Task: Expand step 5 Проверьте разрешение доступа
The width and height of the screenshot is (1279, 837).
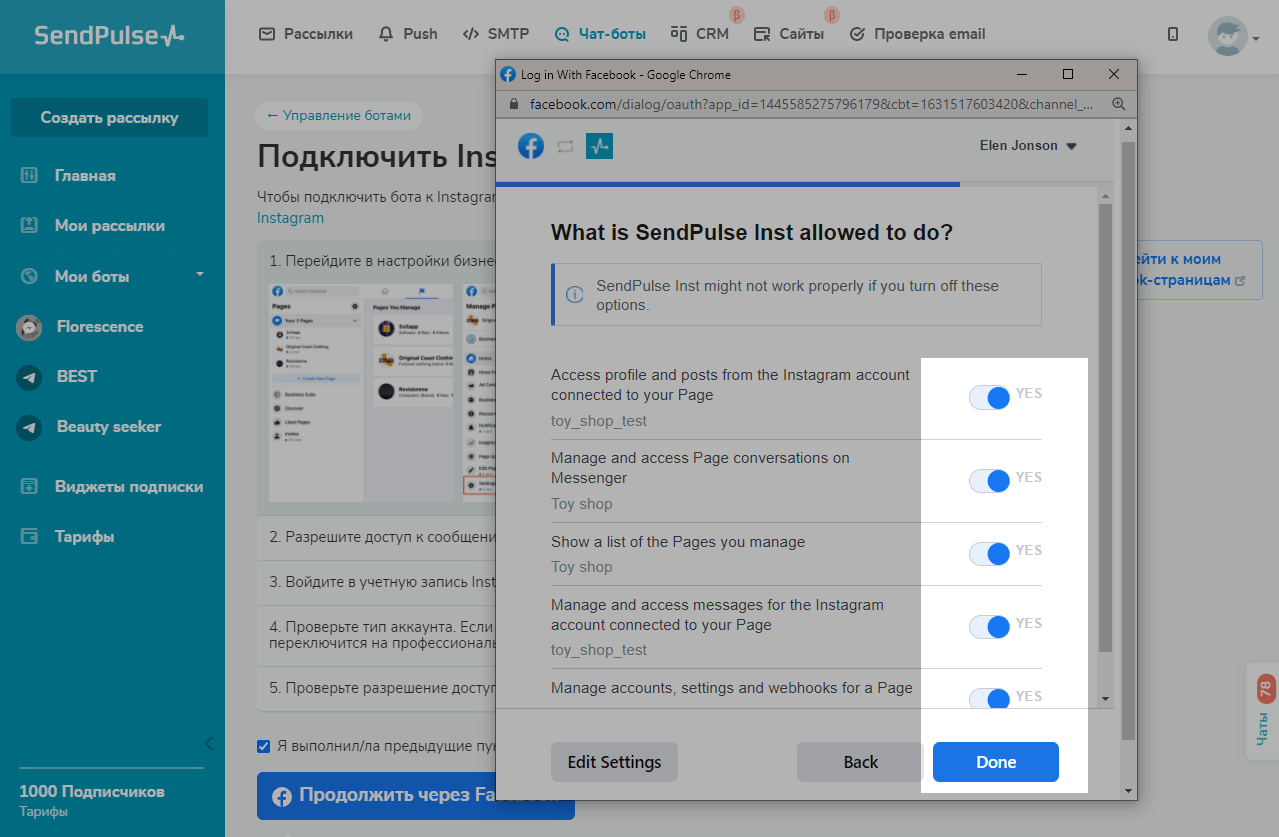Action: [x=377, y=688]
